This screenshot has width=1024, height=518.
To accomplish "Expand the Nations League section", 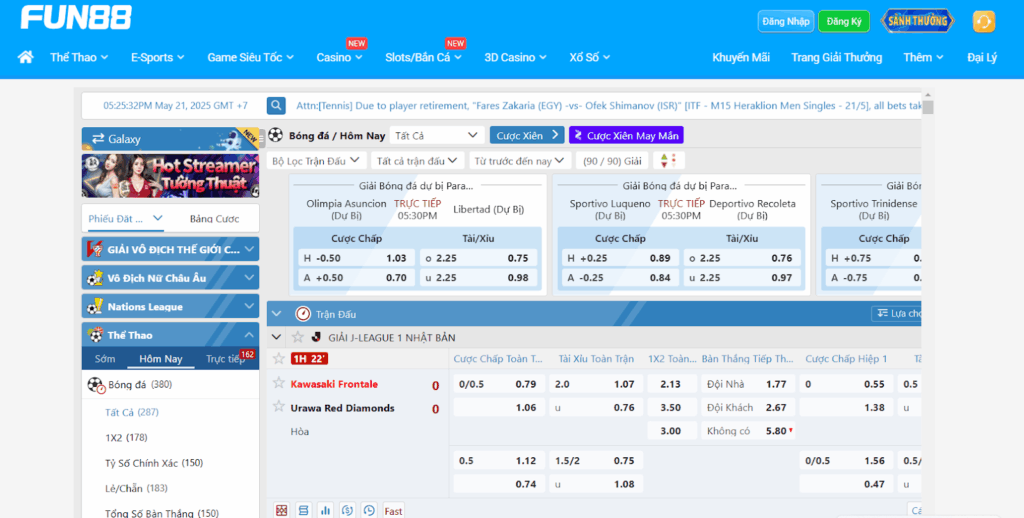I will pyautogui.click(x=170, y=306).
